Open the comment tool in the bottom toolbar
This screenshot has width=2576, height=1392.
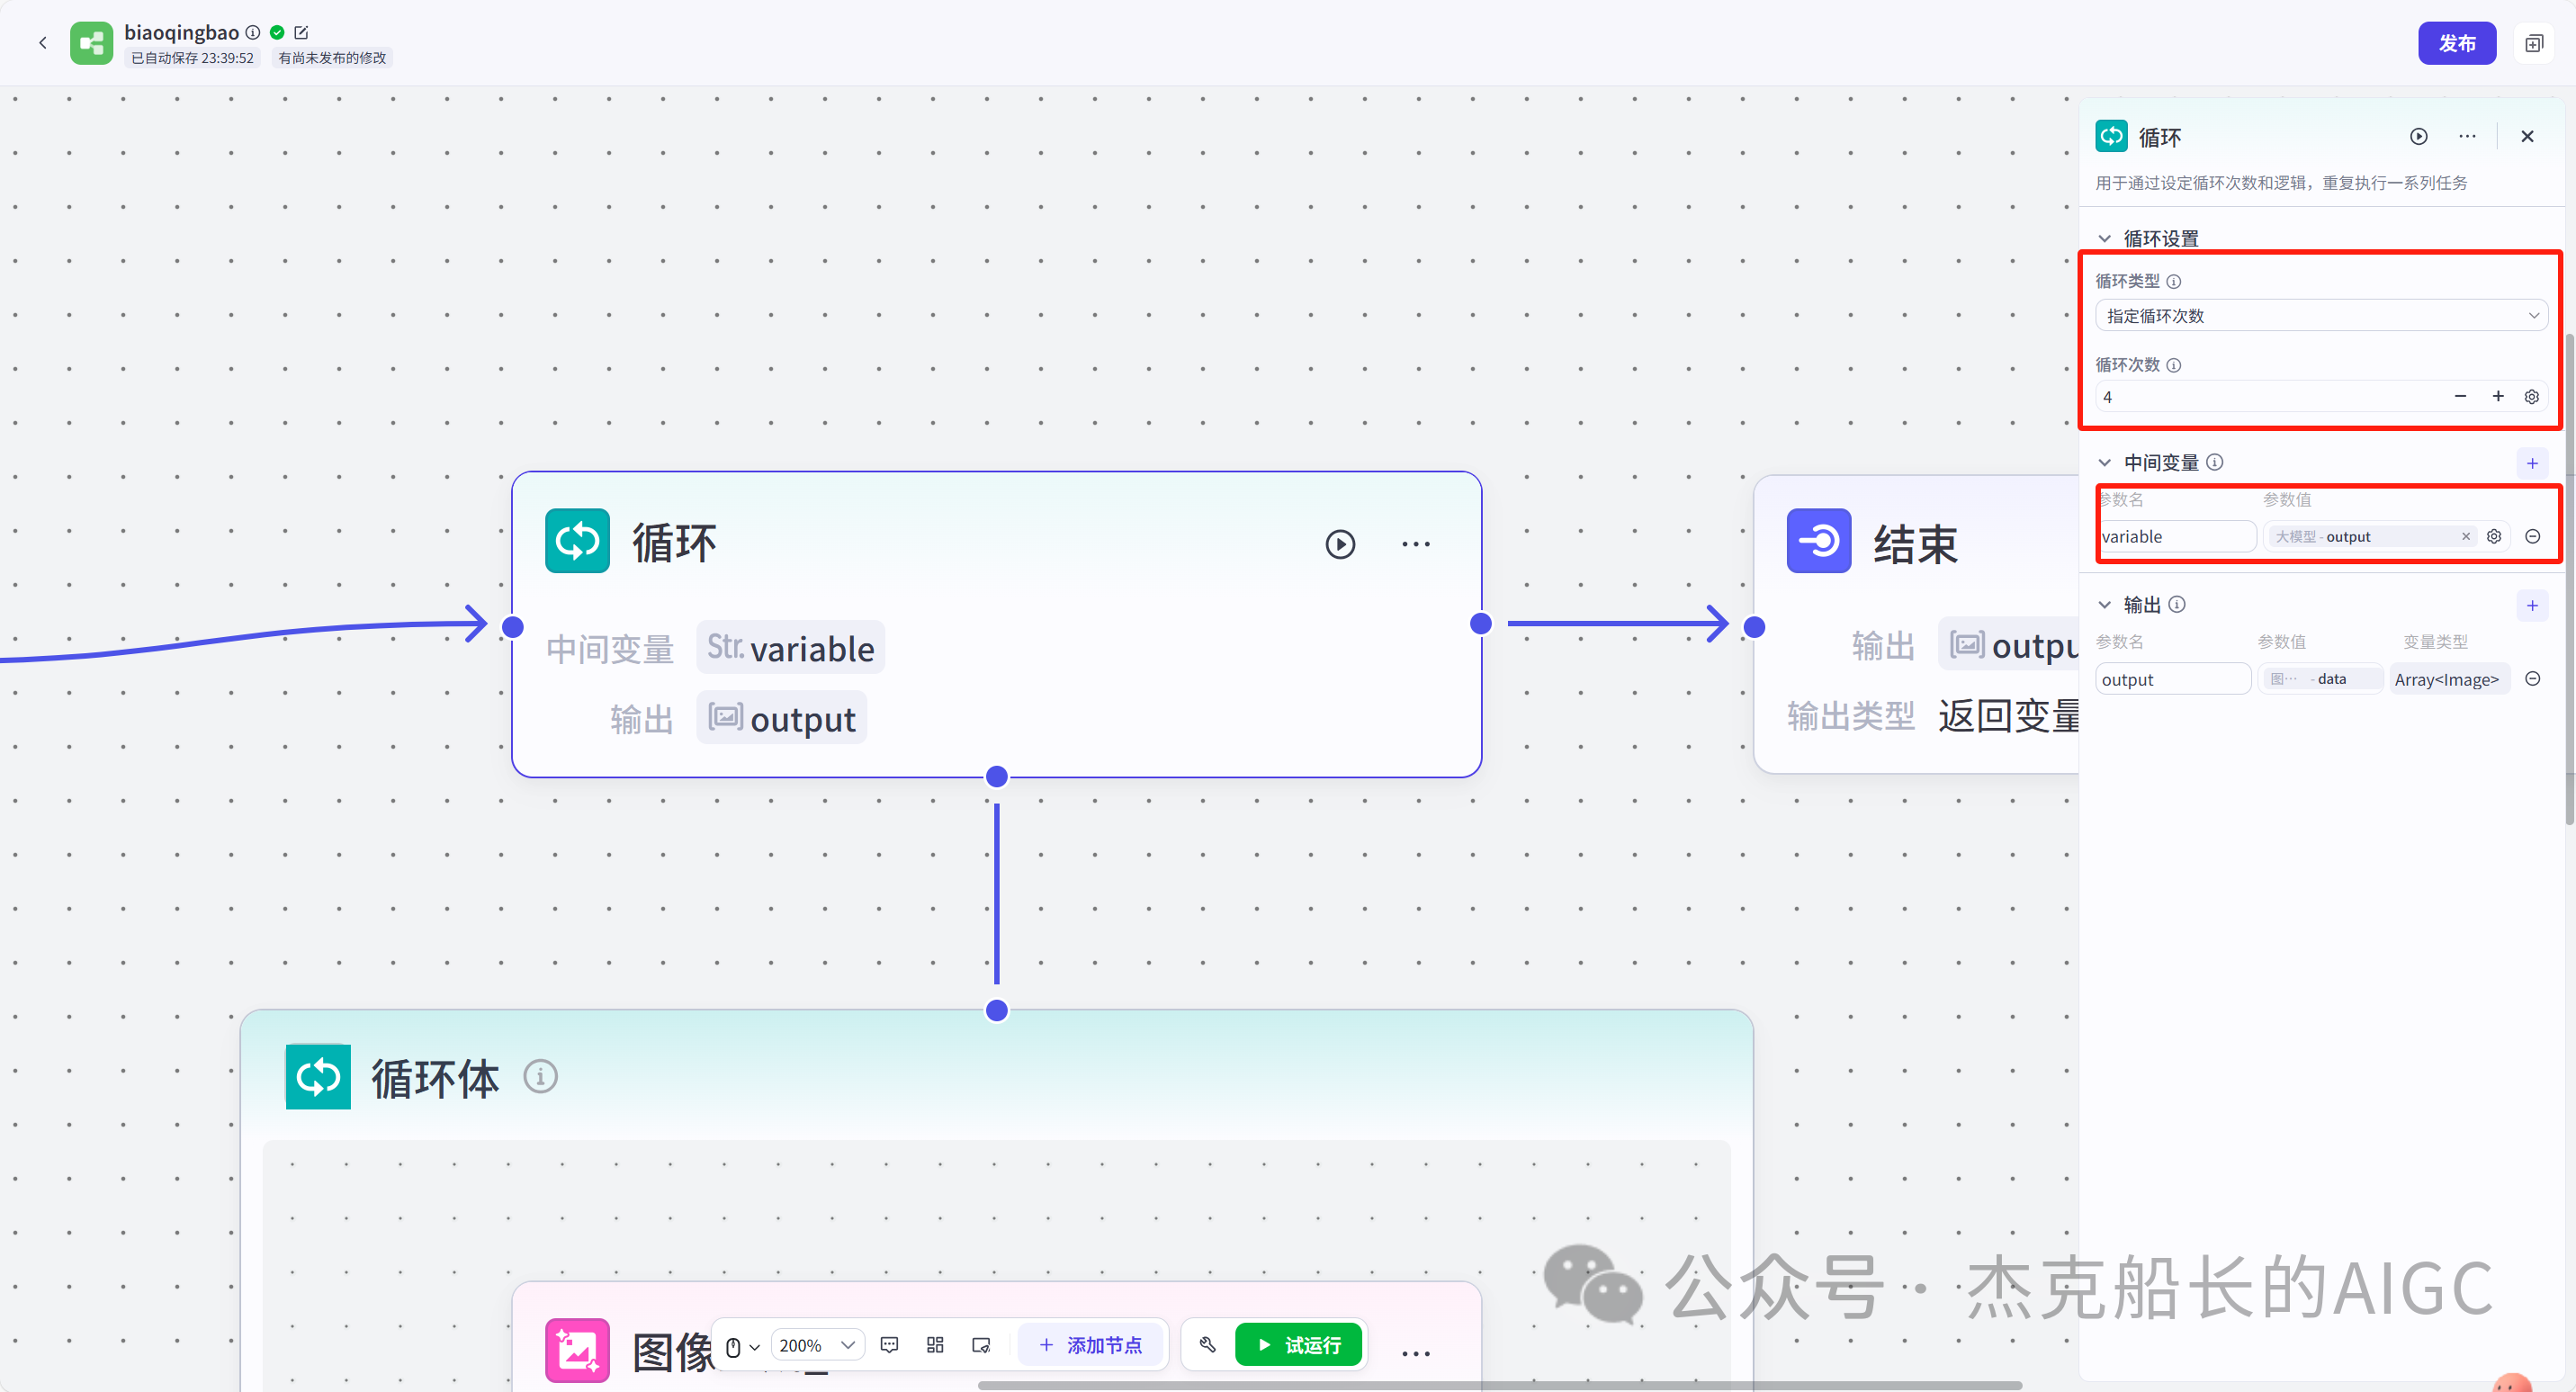point(889,1345)
